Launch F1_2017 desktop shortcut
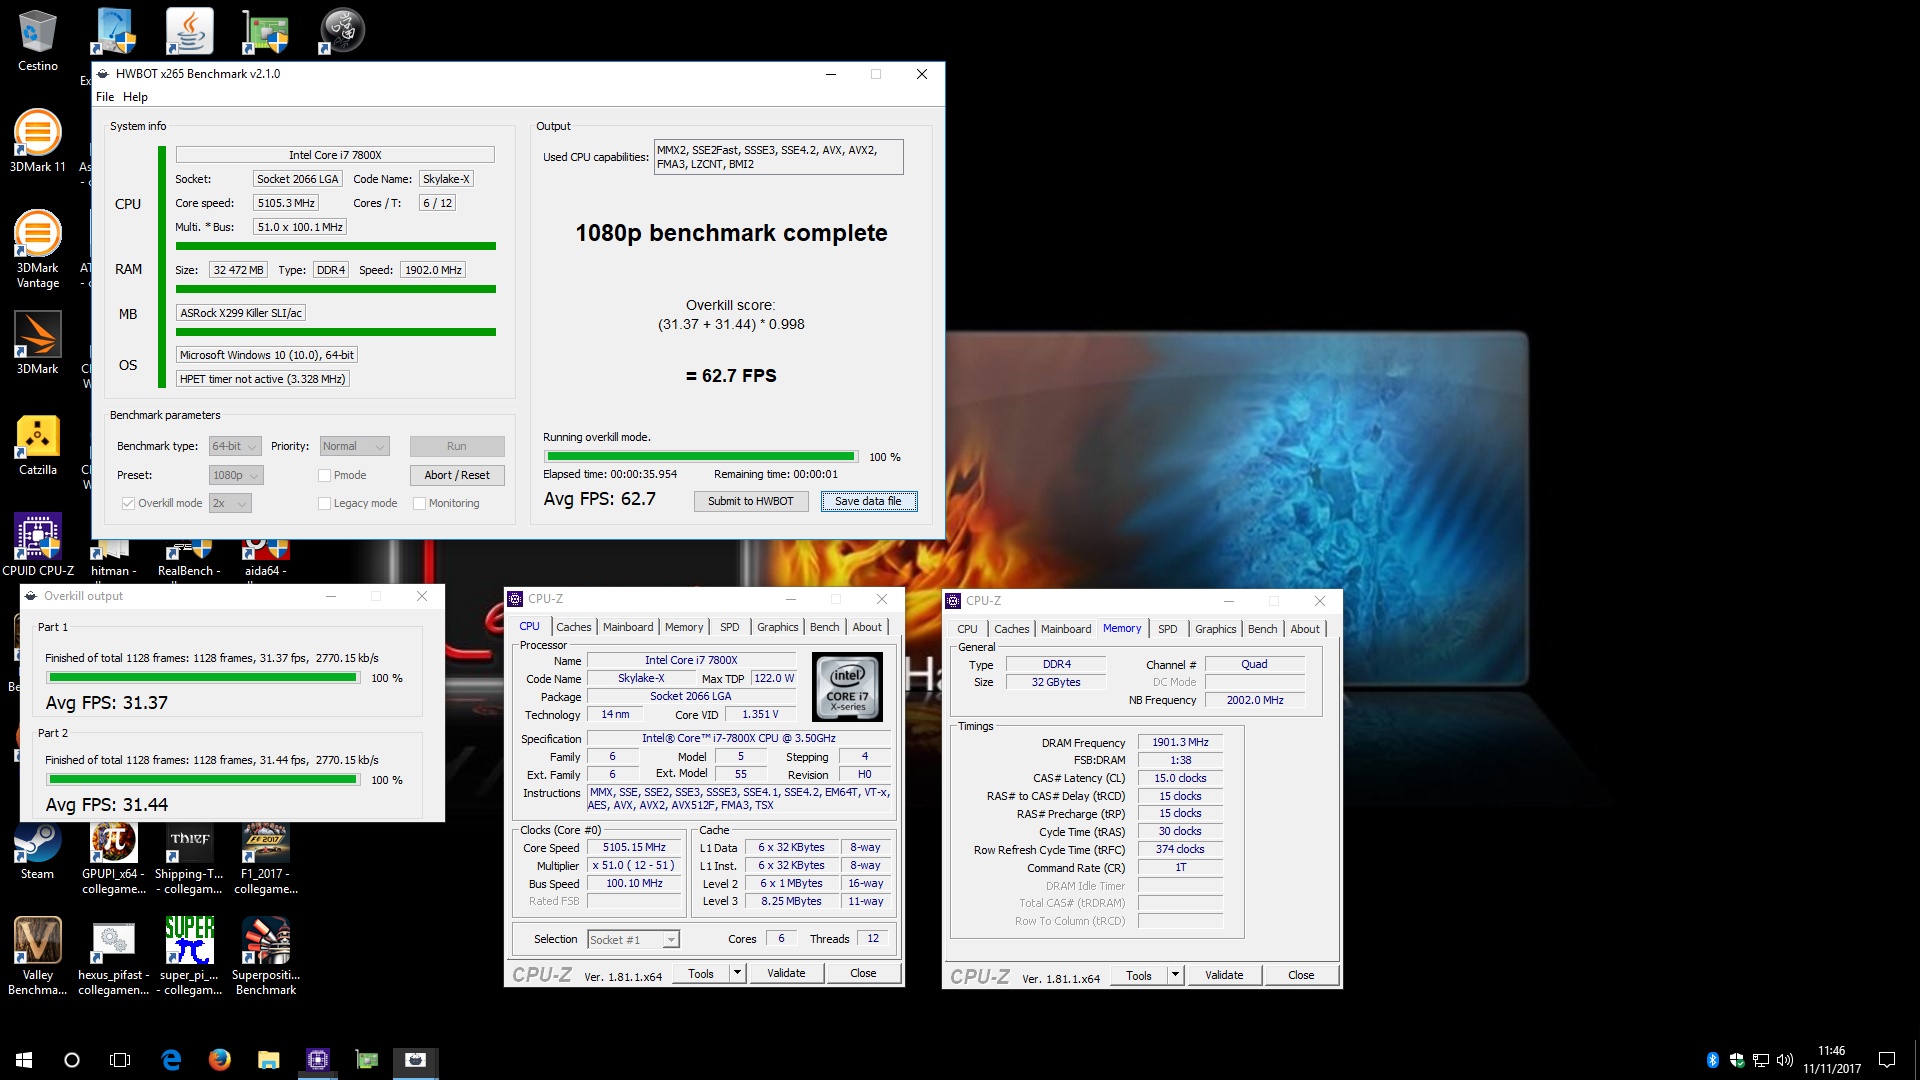The image size is (1920, 1080). [266, 858]
